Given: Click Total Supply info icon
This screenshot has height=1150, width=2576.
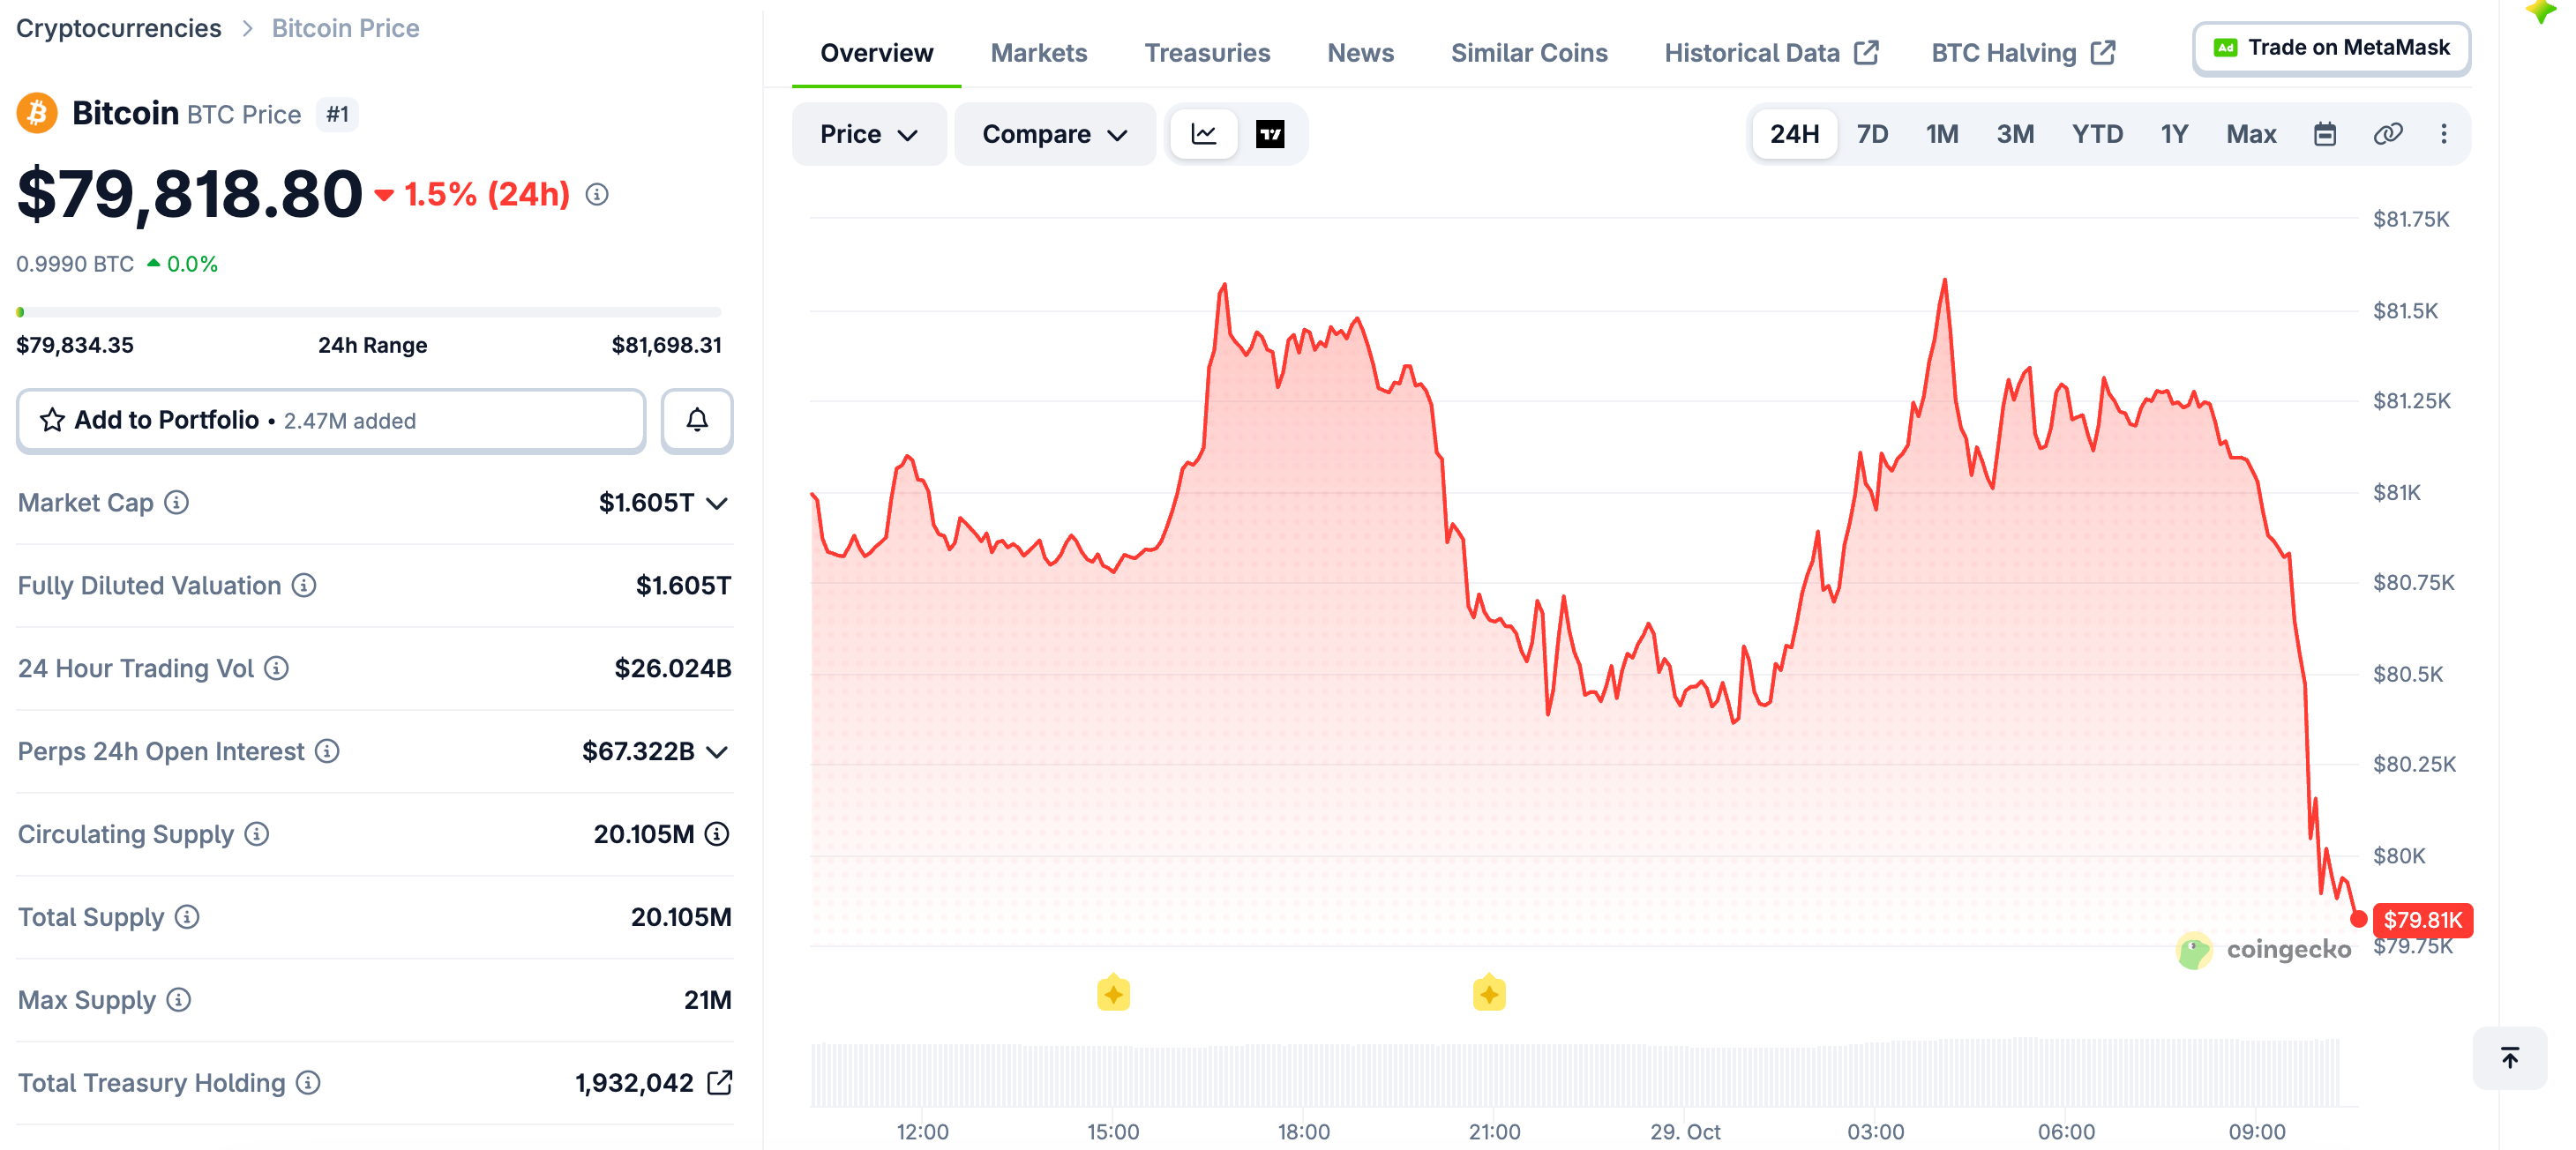Looking at the screenshot, I should point(187,918).
